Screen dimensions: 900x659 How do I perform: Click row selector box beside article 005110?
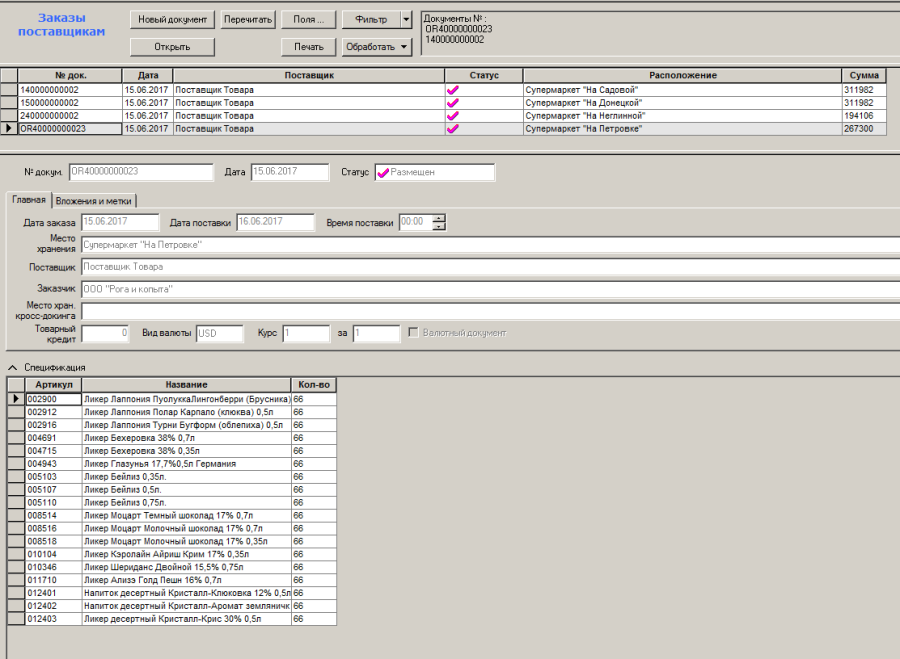click(x=16, y=503)
